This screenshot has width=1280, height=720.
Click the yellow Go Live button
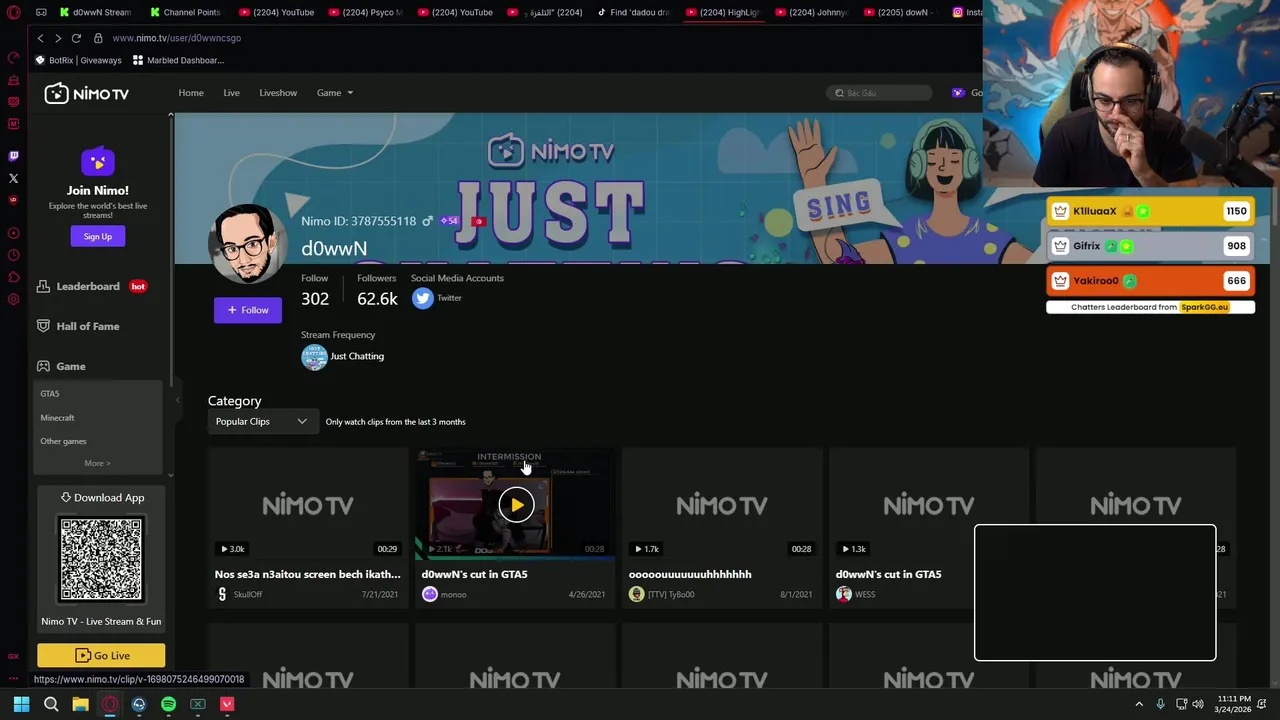click(x=101, y=656)
